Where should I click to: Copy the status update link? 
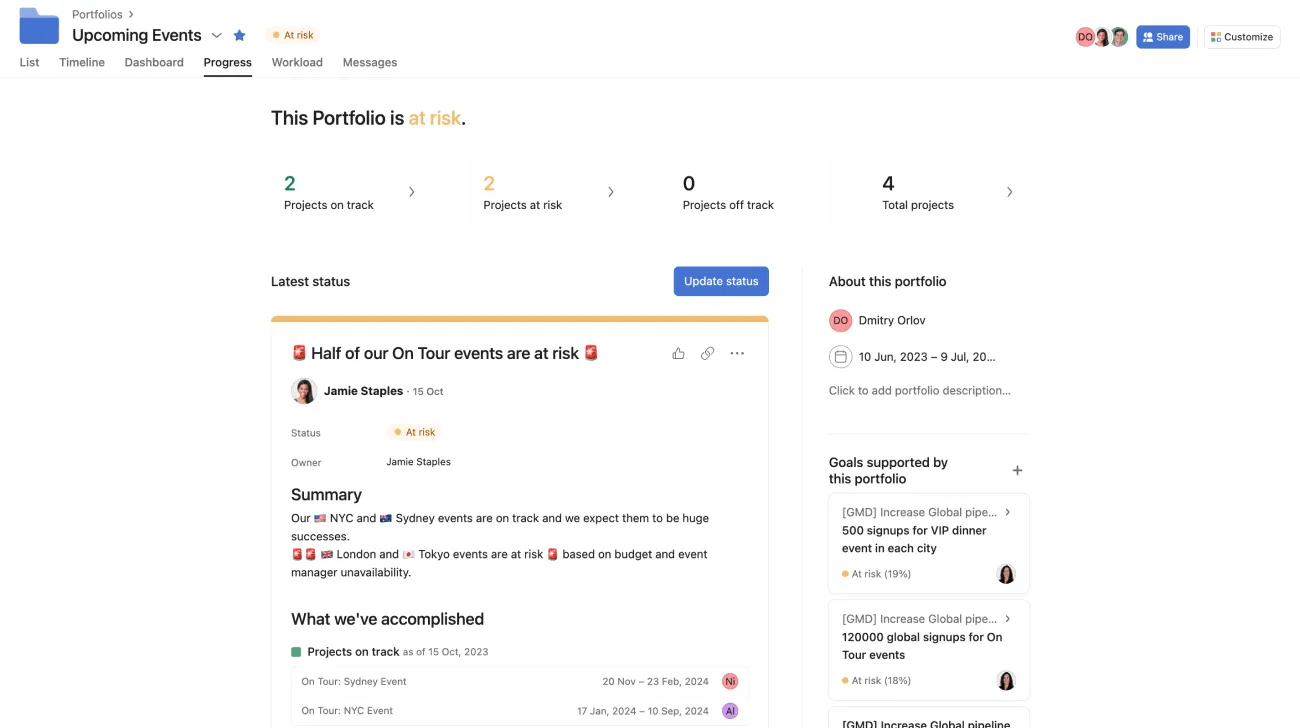pos(708,353)
